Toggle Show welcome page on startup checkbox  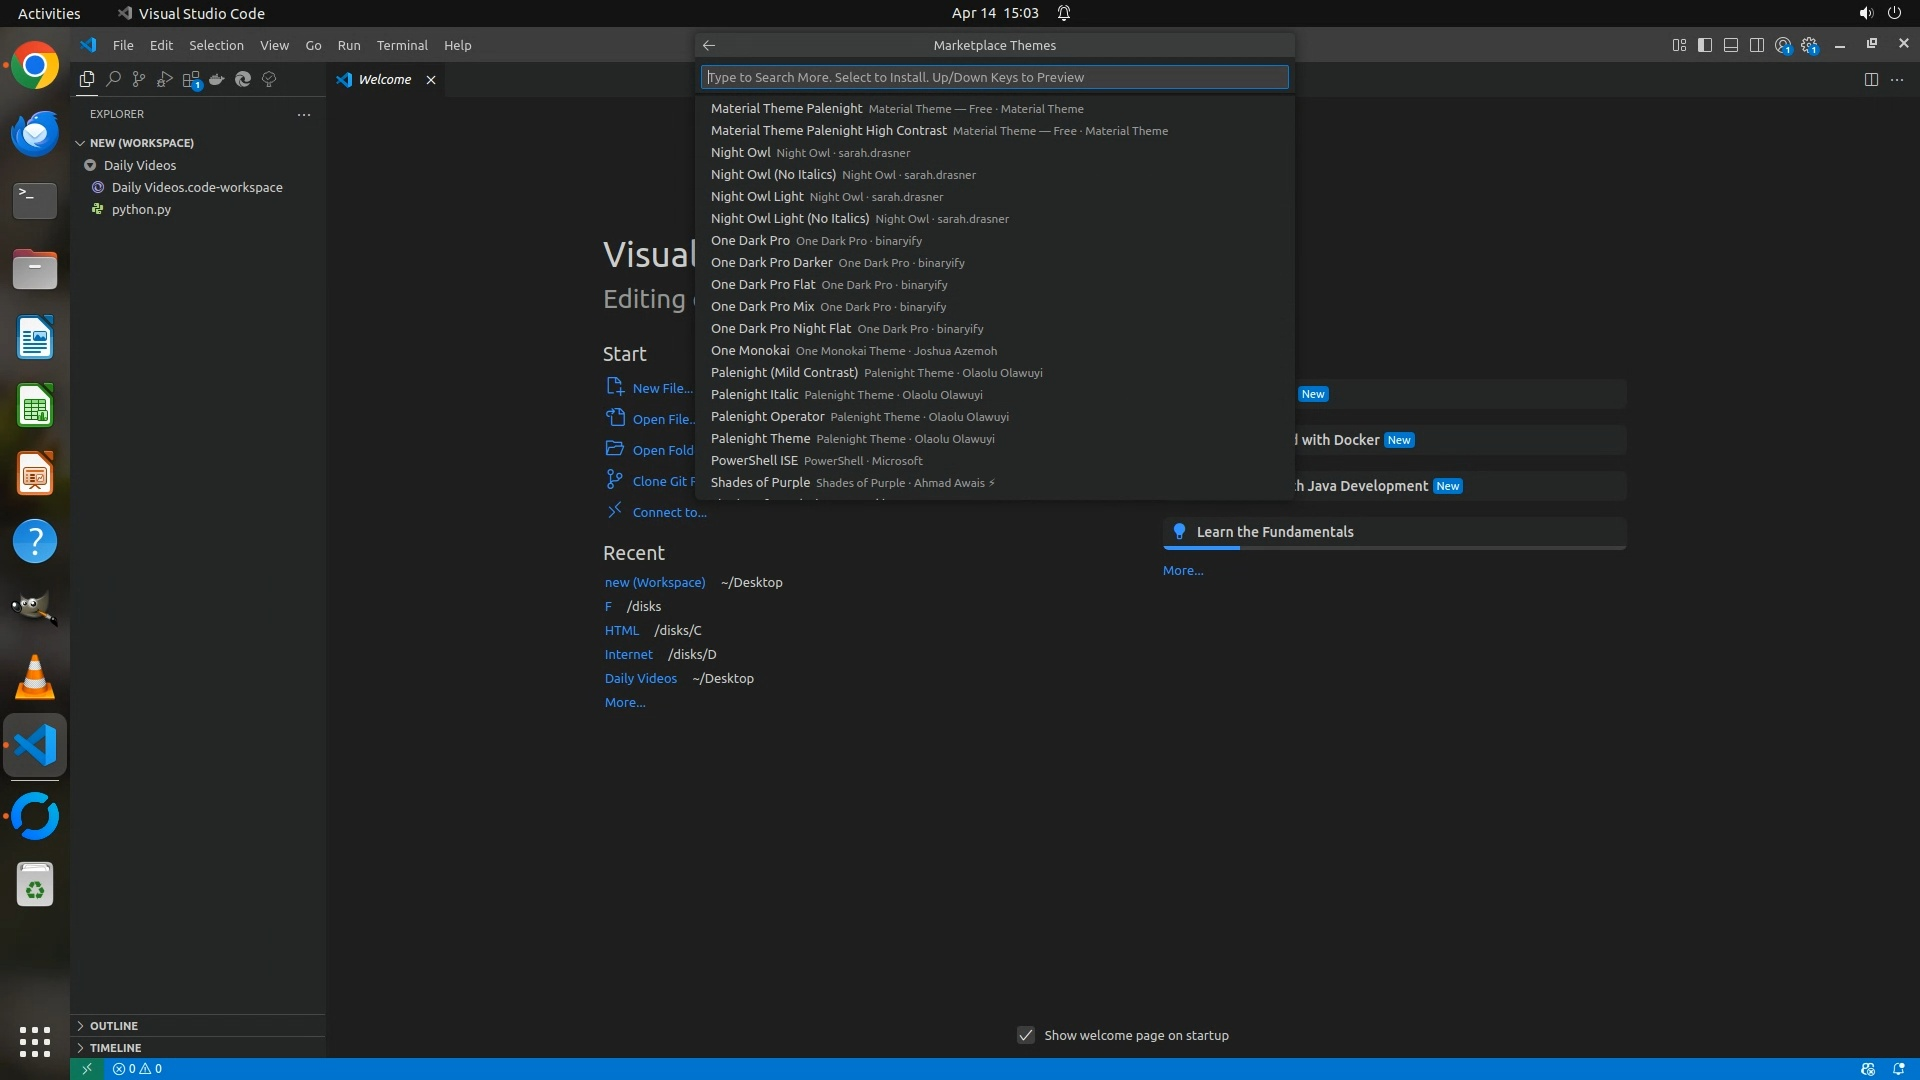coord(1026,1035)
